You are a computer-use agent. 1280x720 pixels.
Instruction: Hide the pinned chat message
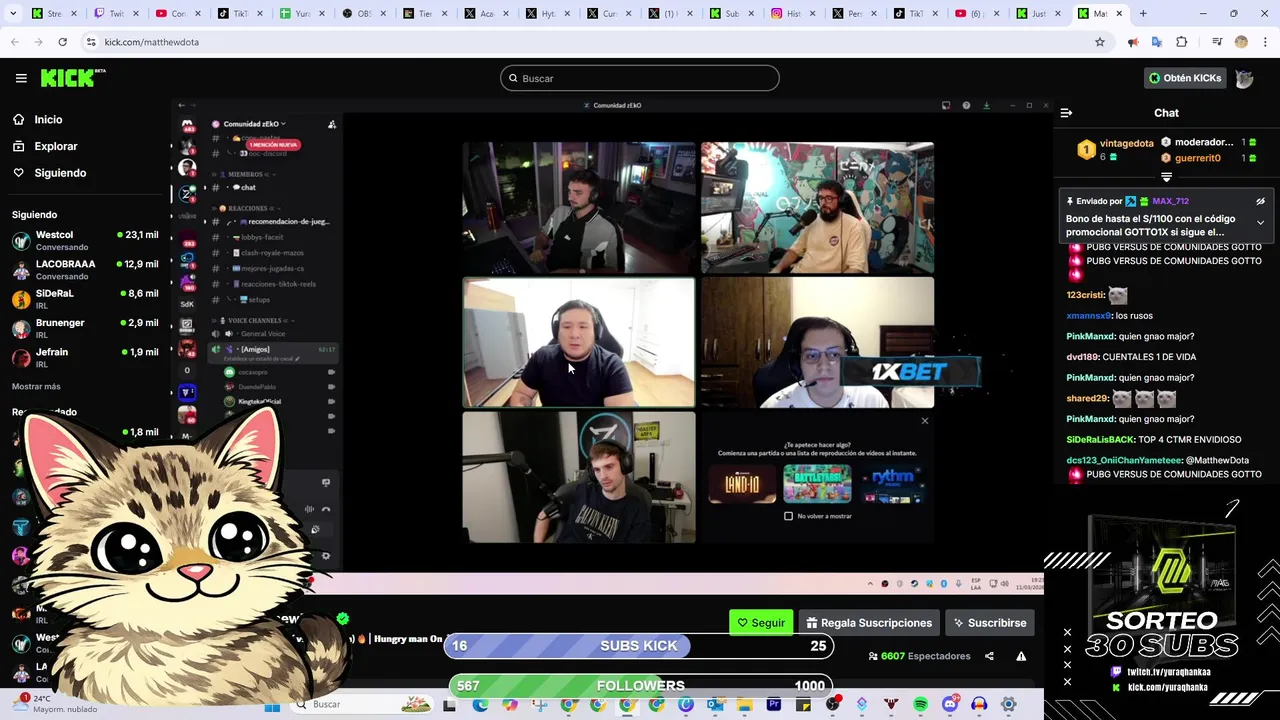point(1260,201)
